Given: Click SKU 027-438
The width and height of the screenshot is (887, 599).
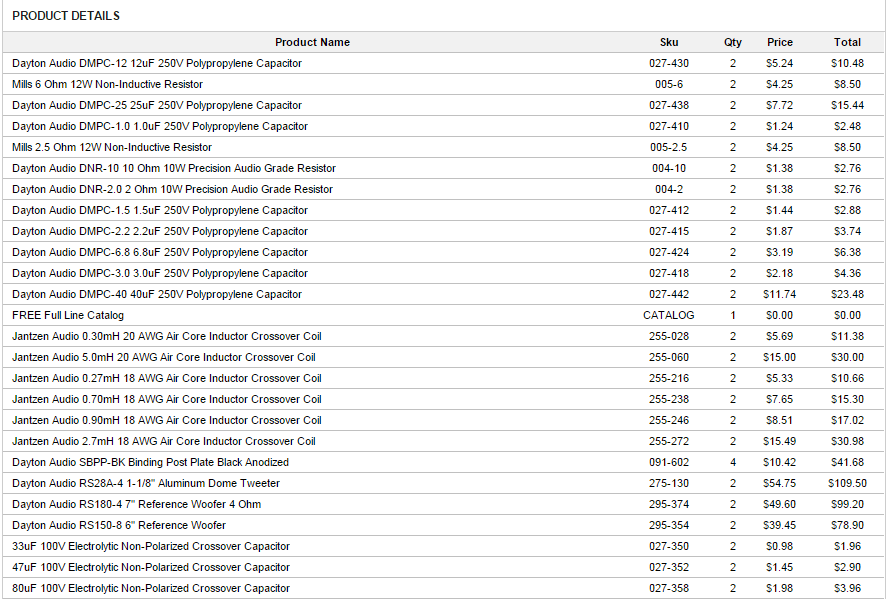Looking at the screenshot, I should coord(669,105).
